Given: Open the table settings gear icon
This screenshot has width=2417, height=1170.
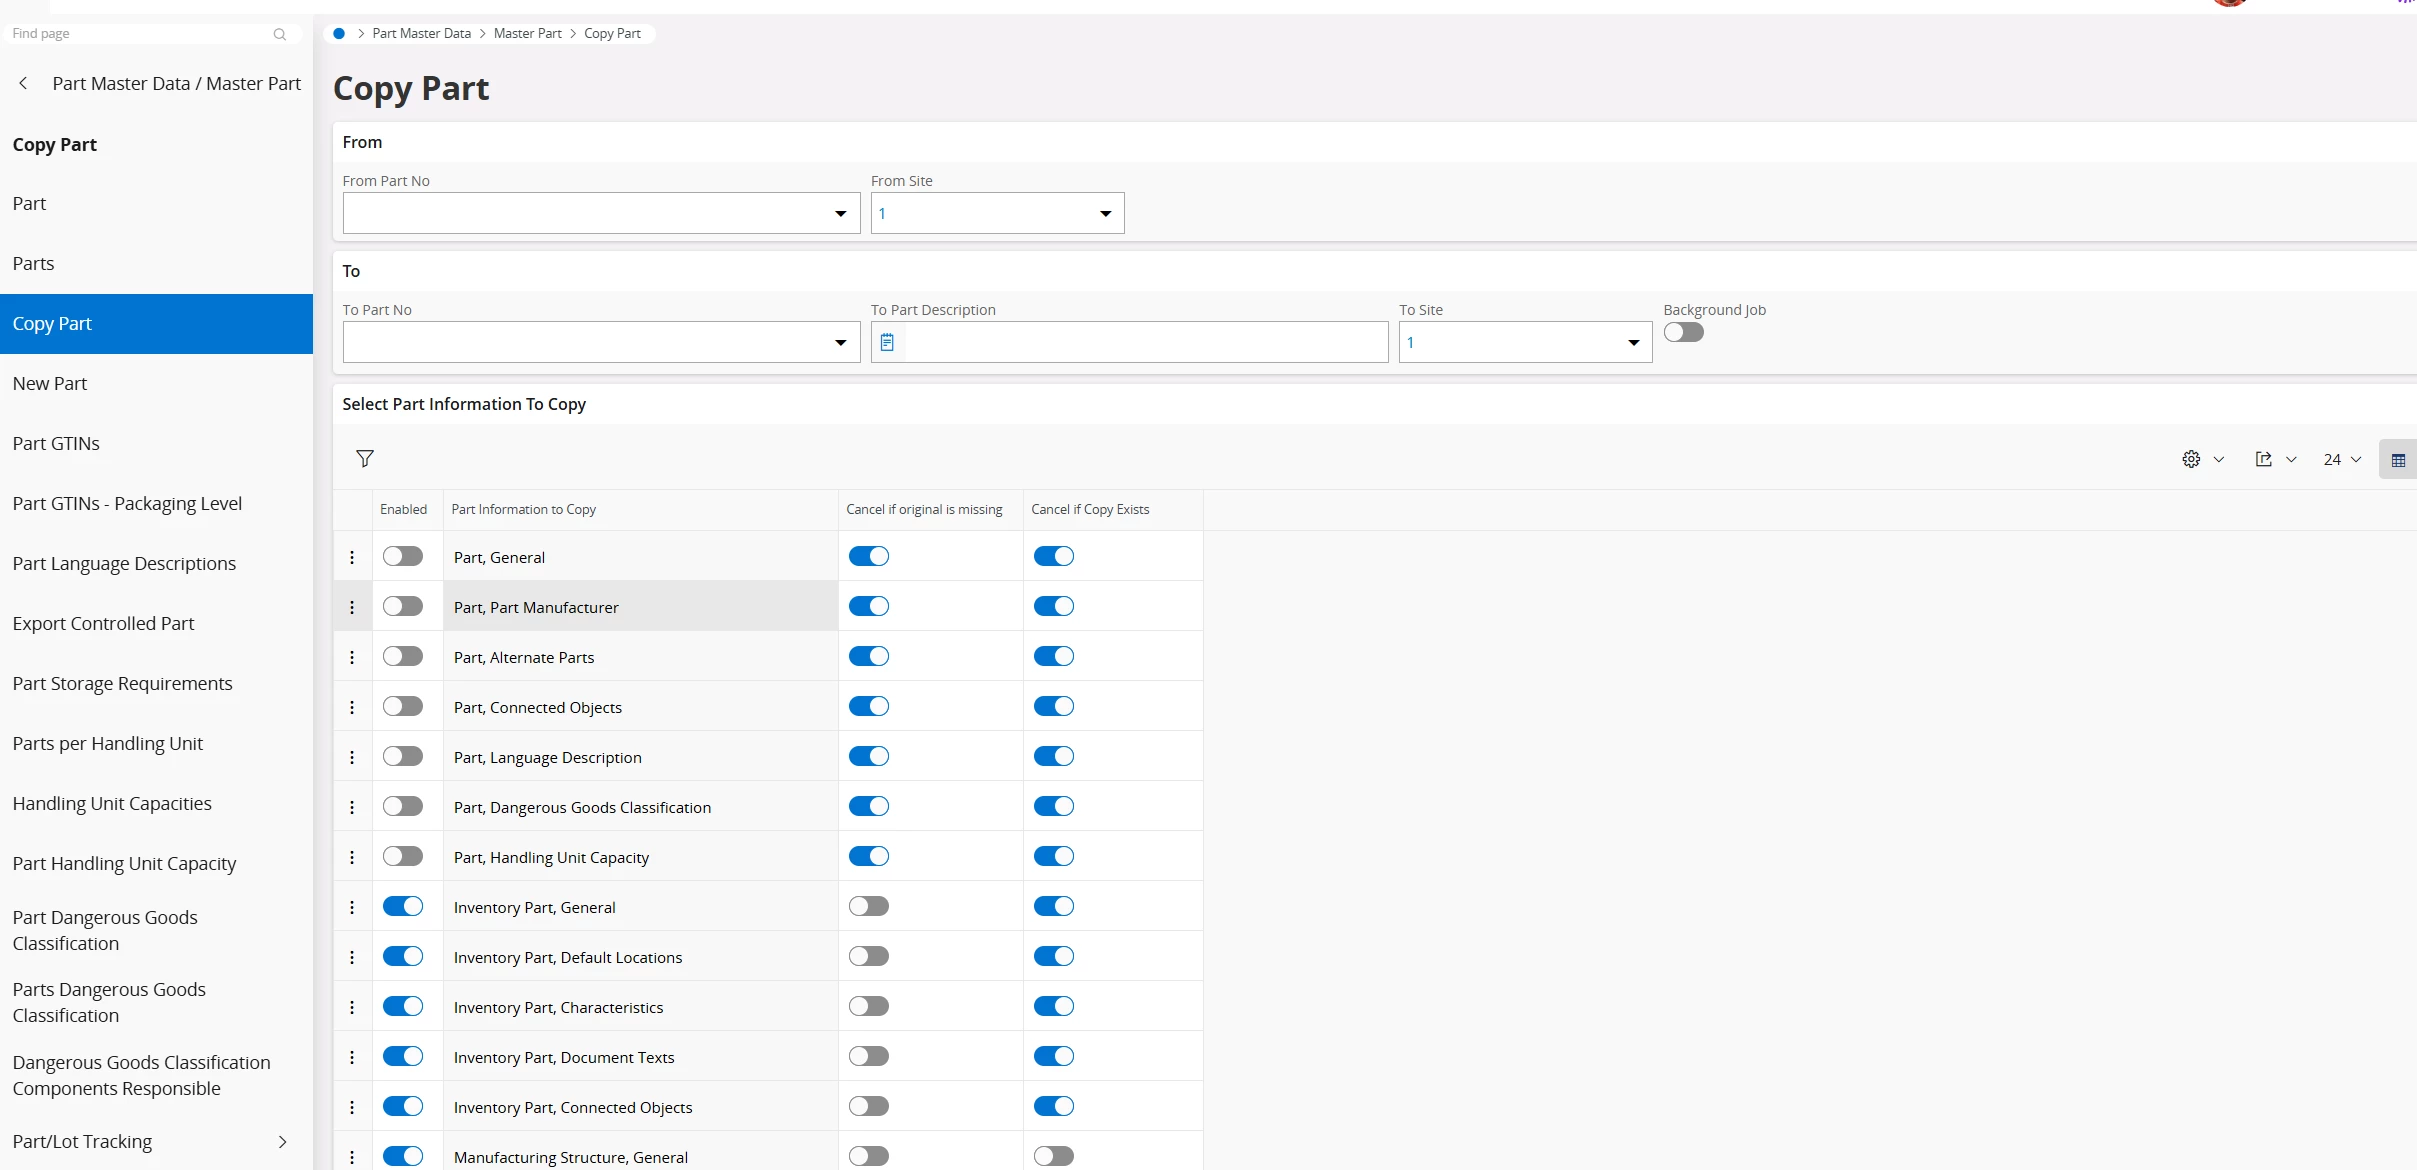Looking at the screenshot, I should click(x=2191, y=459).
